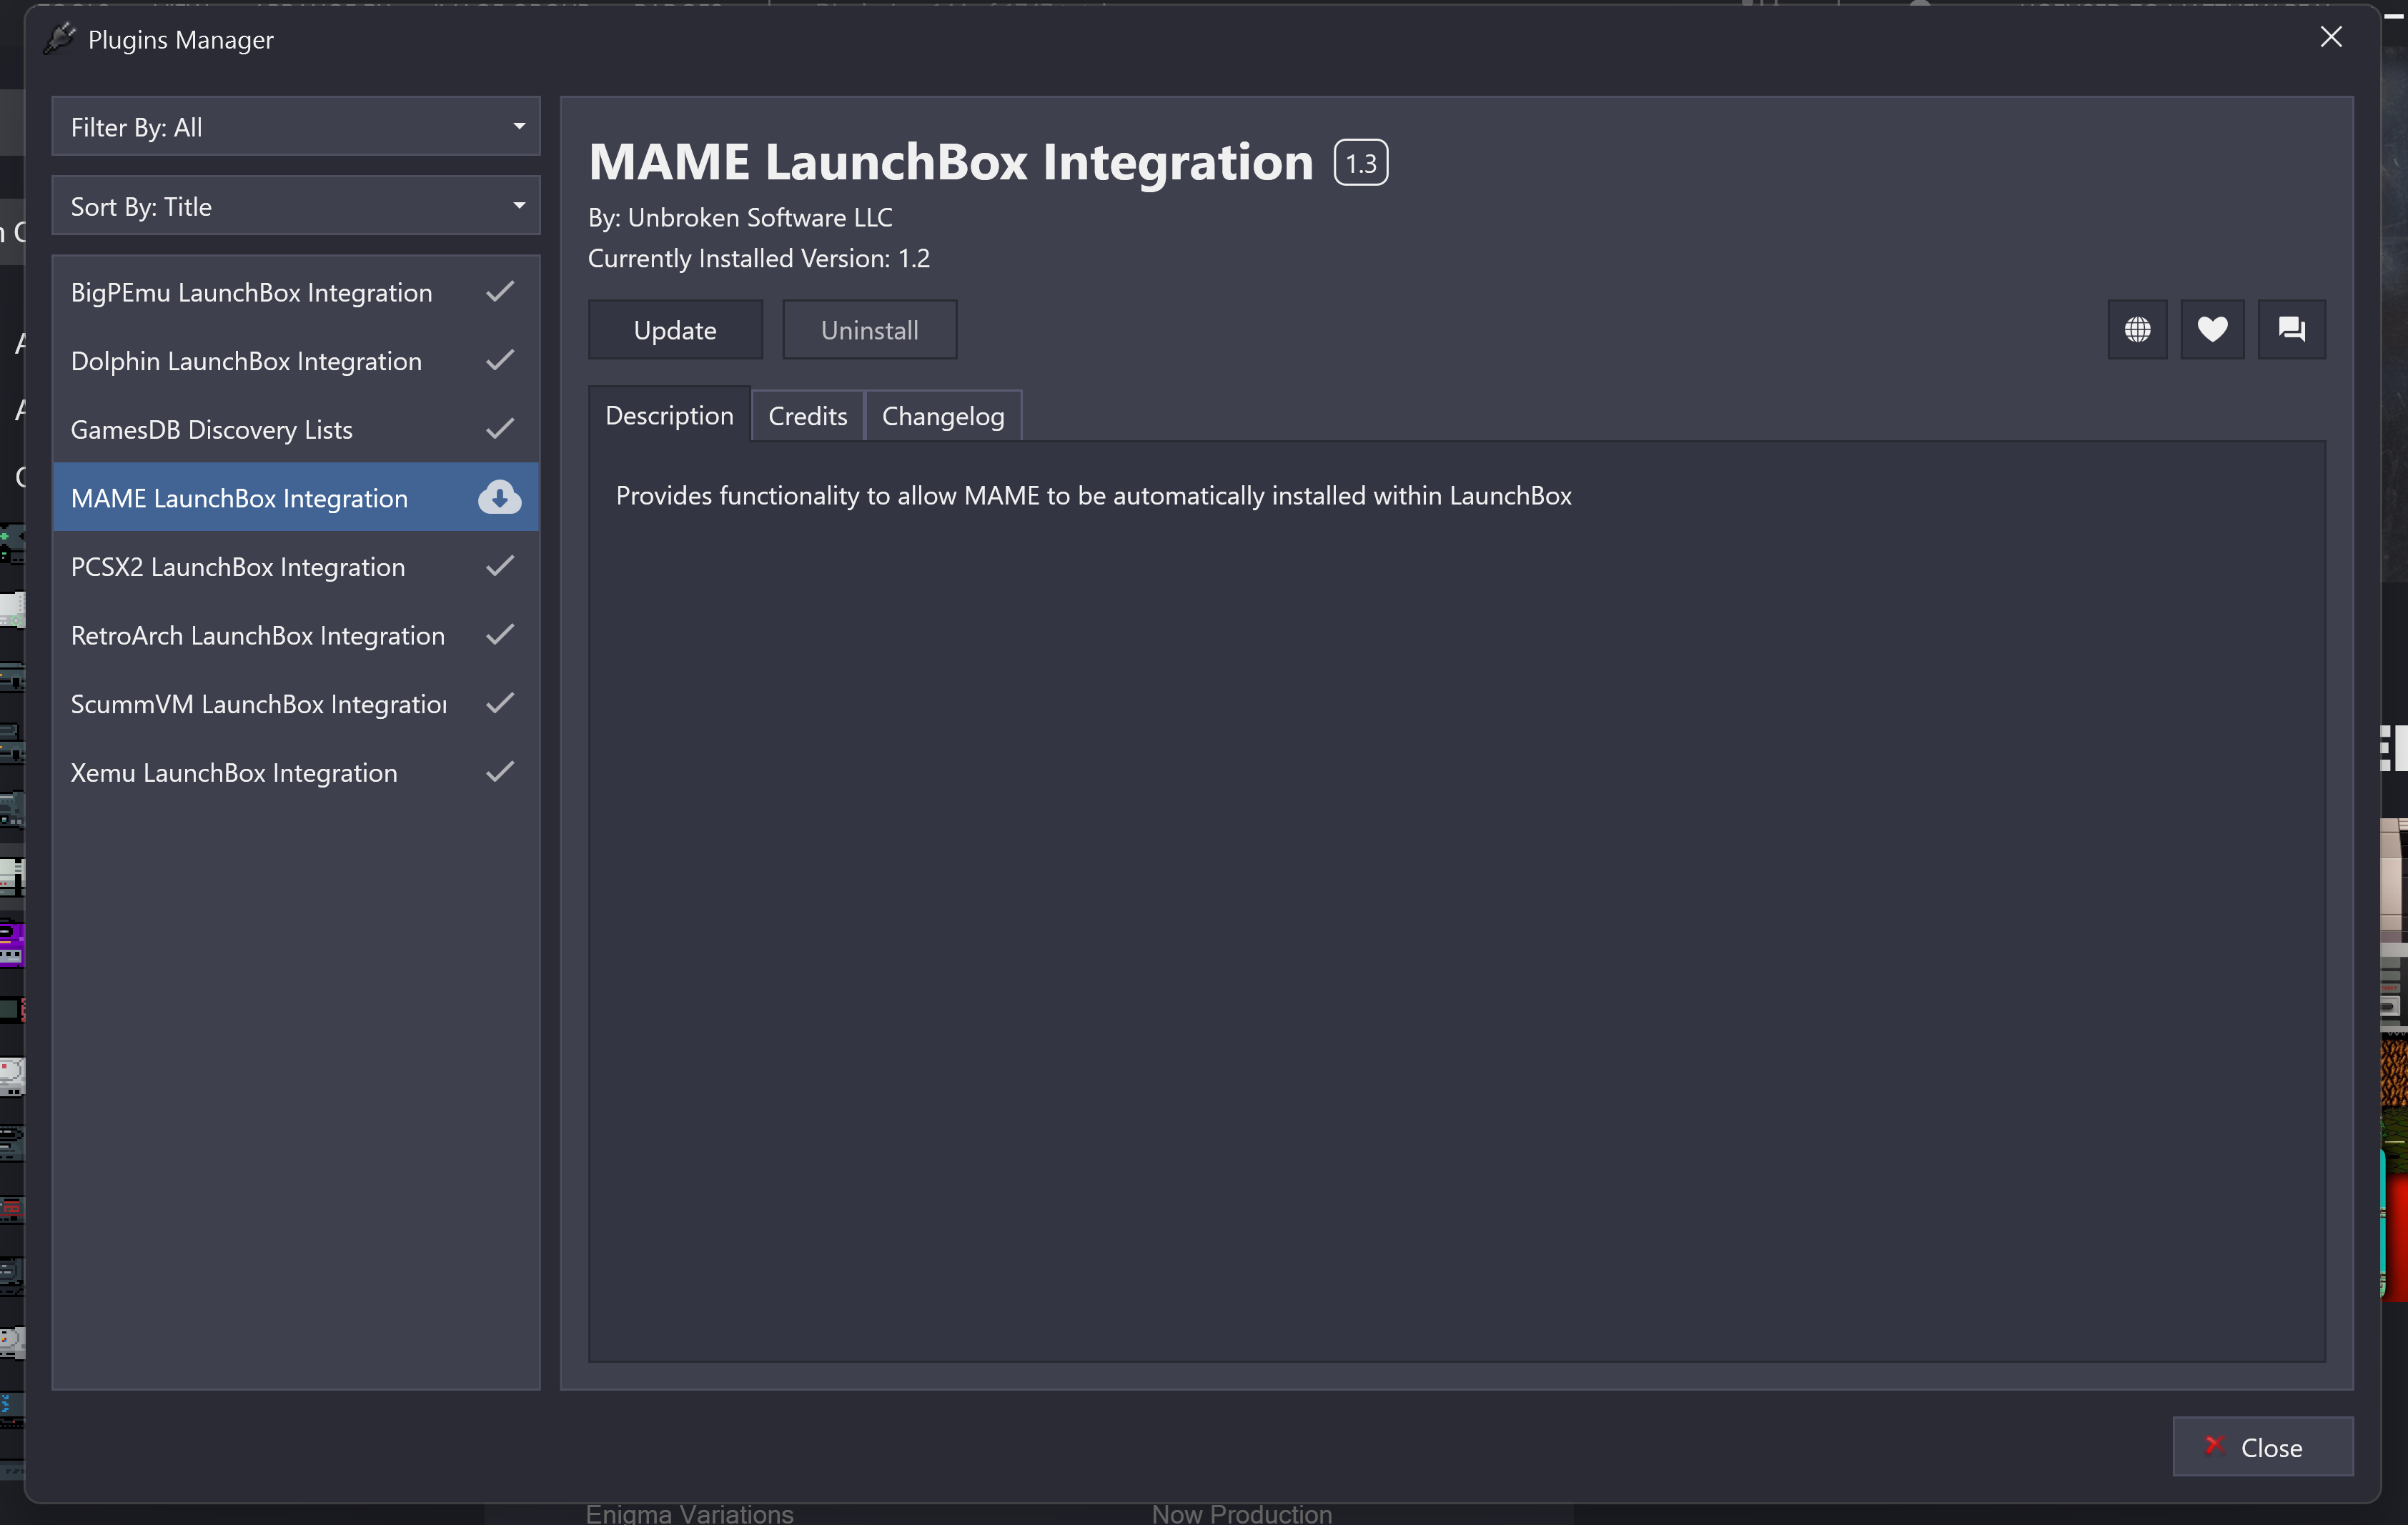Close the Plugins Manager window
Viewport: 2408px width, 1525px height.
pyautogui.click(x=2331, y=37)
